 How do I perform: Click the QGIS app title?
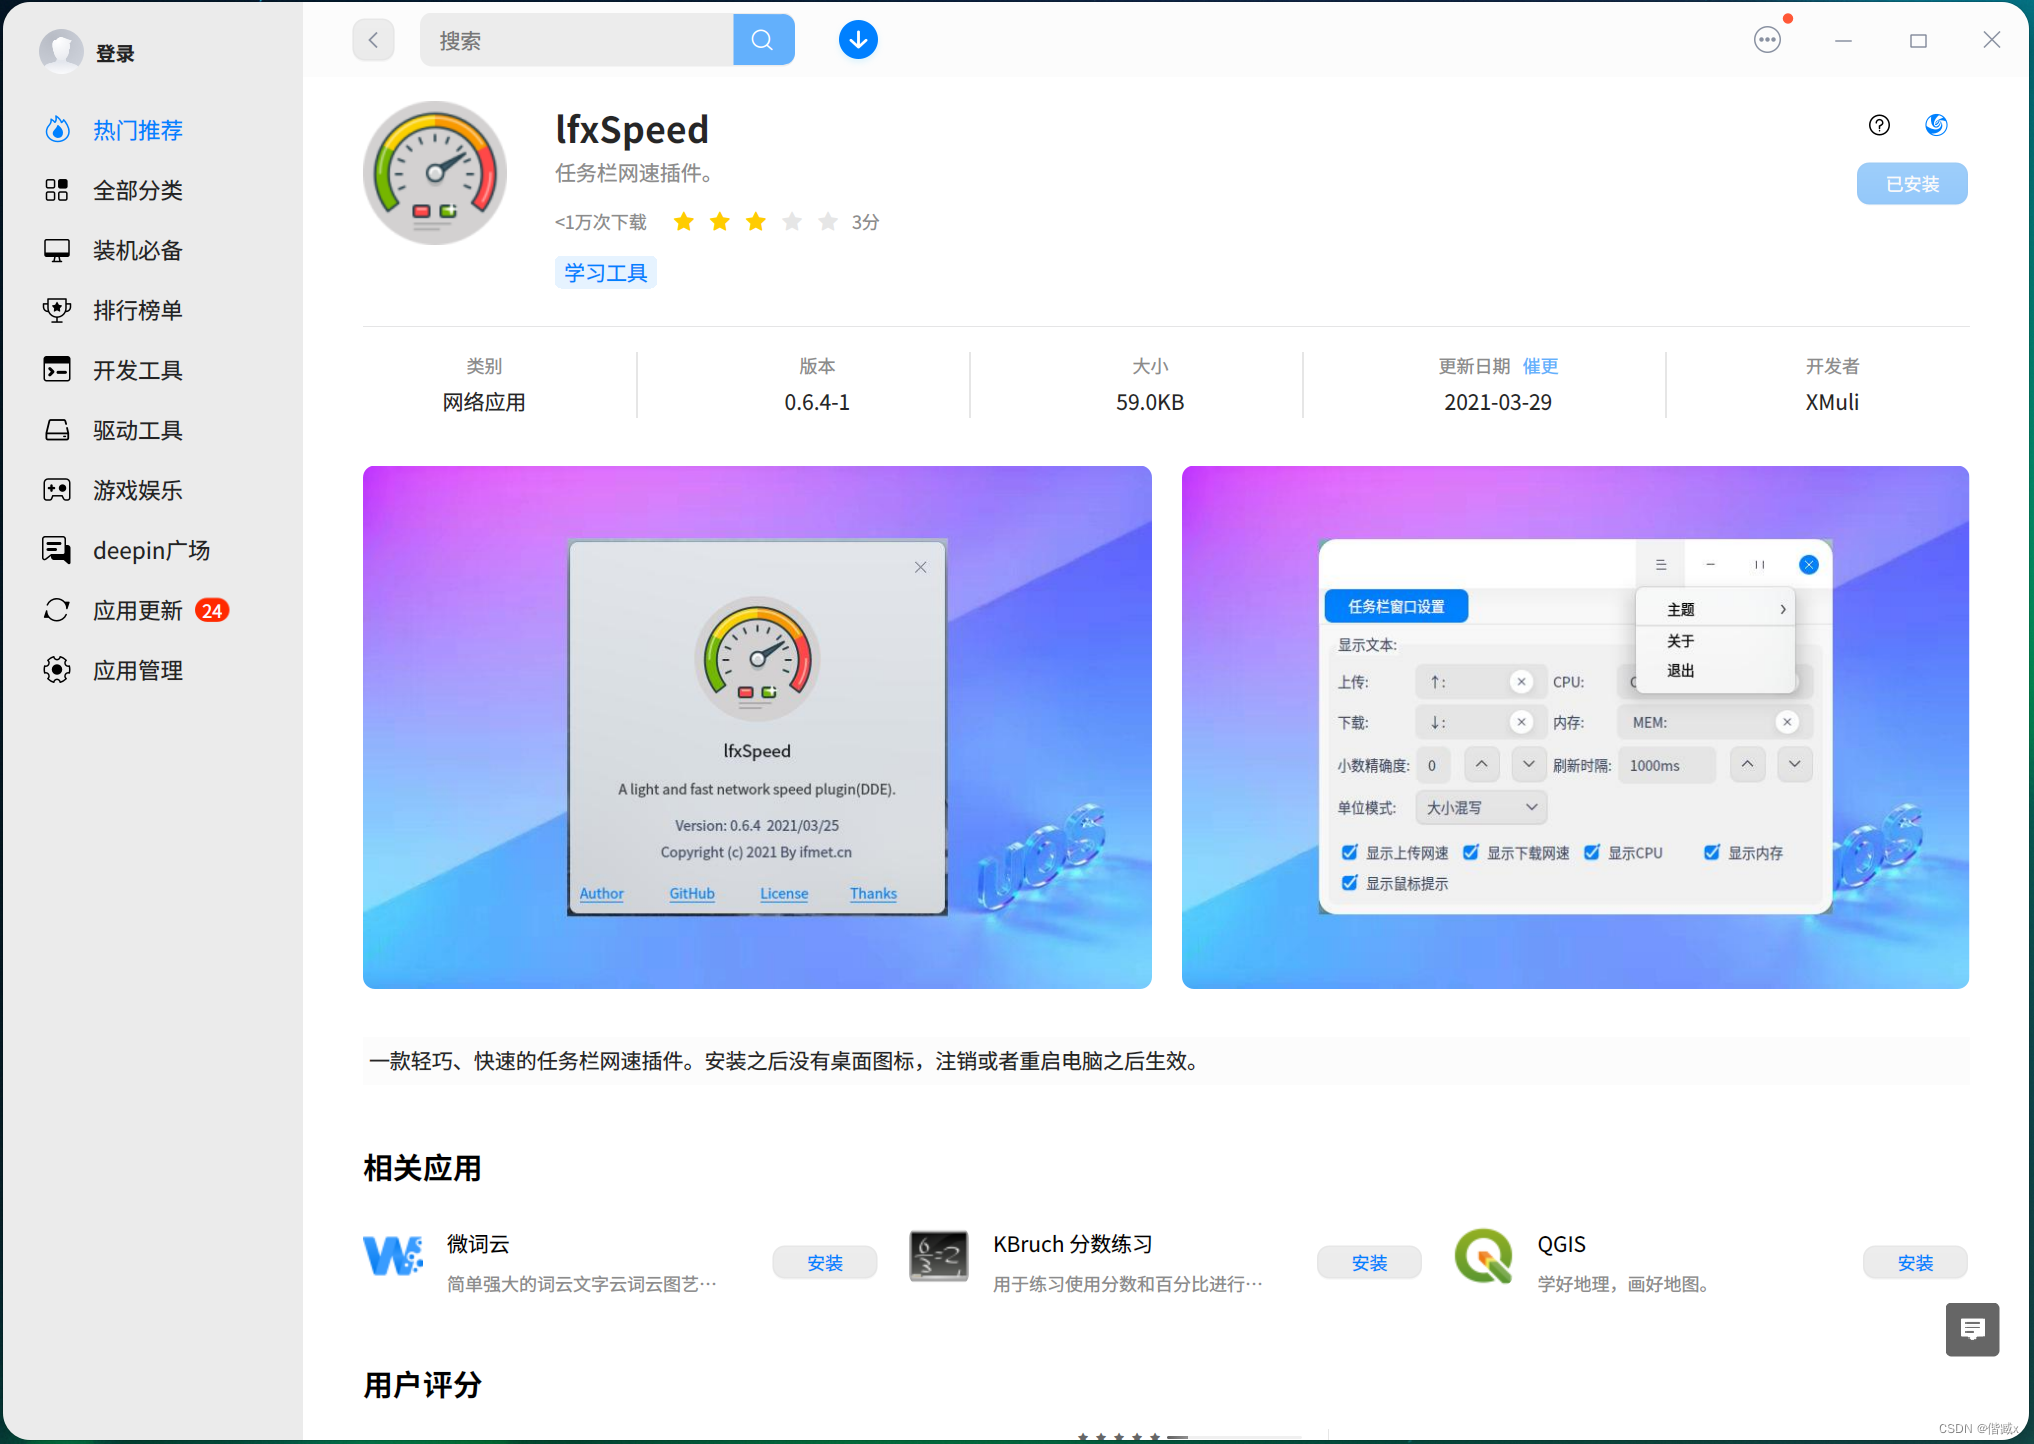coord(1561,1244)
